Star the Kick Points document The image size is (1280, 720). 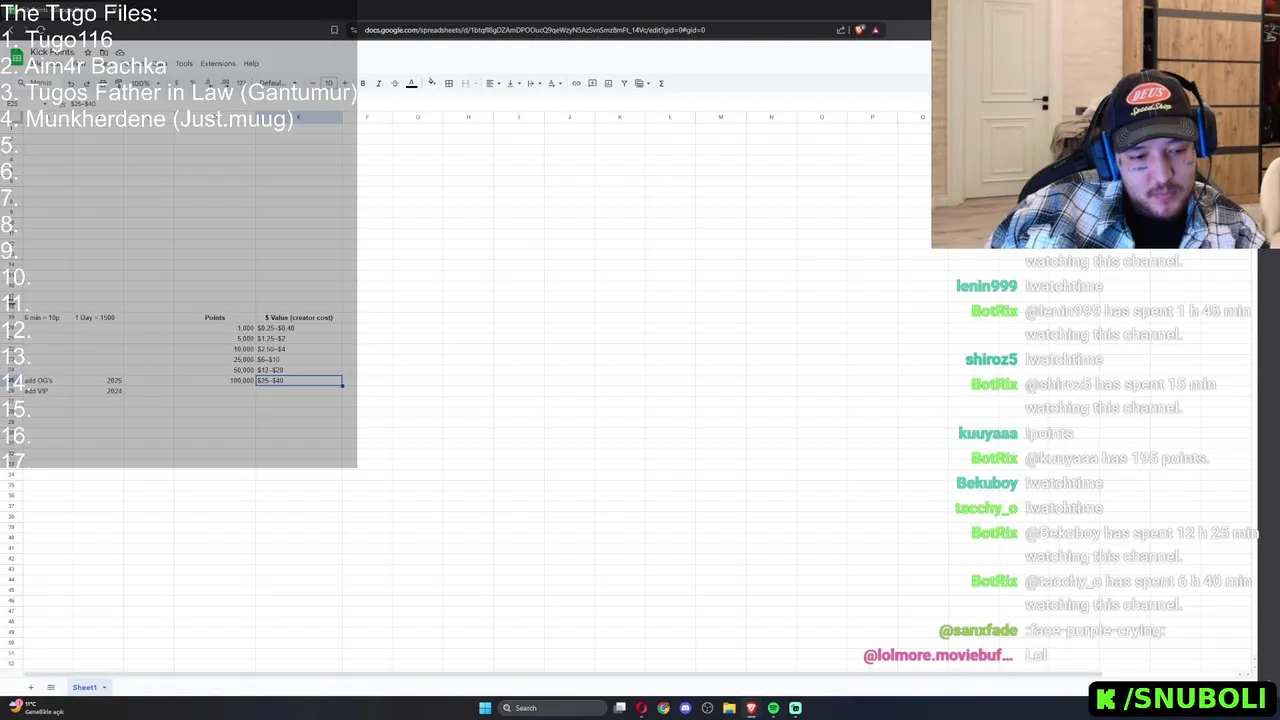click(x=88, y=52)
